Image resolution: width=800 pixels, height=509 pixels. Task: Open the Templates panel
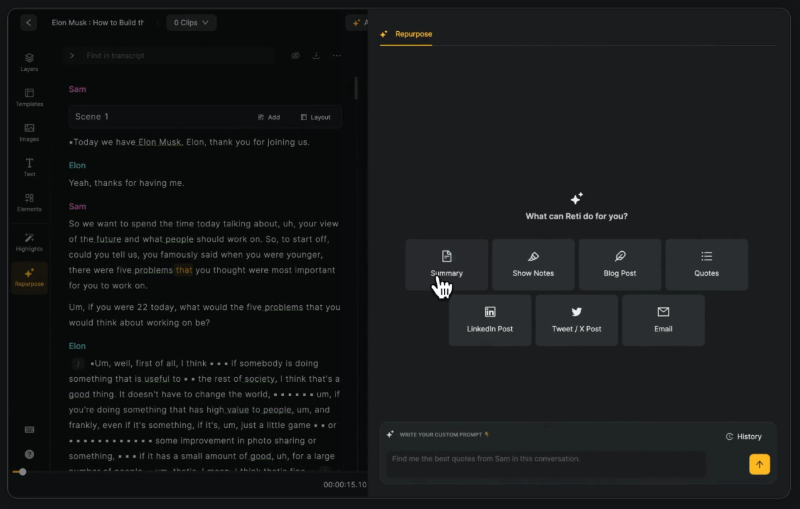click(x=29, y=97)
